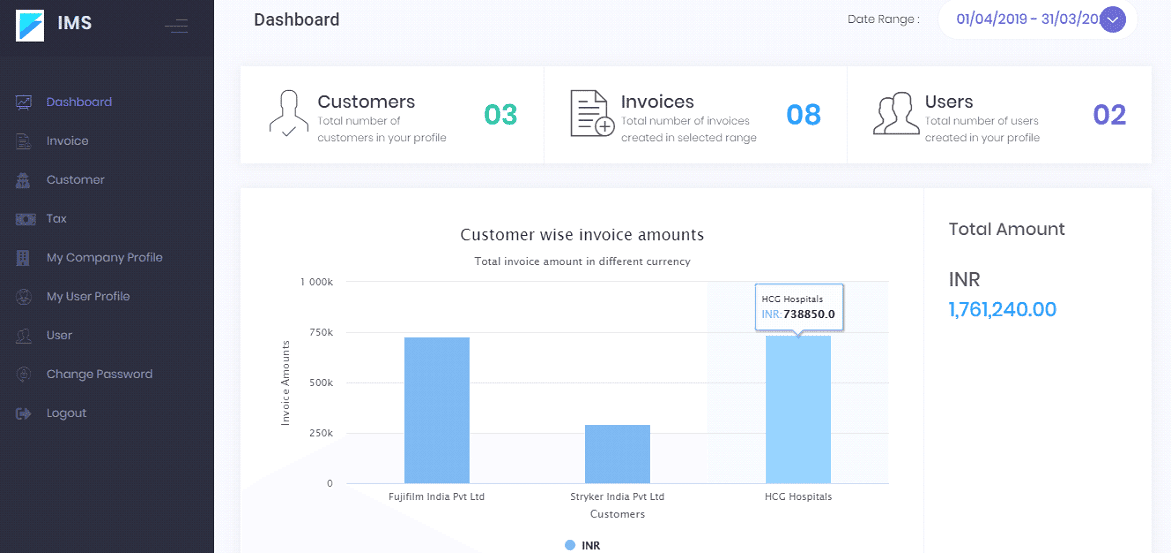Click the User person icon in sidebar

(x=24, y=336)
